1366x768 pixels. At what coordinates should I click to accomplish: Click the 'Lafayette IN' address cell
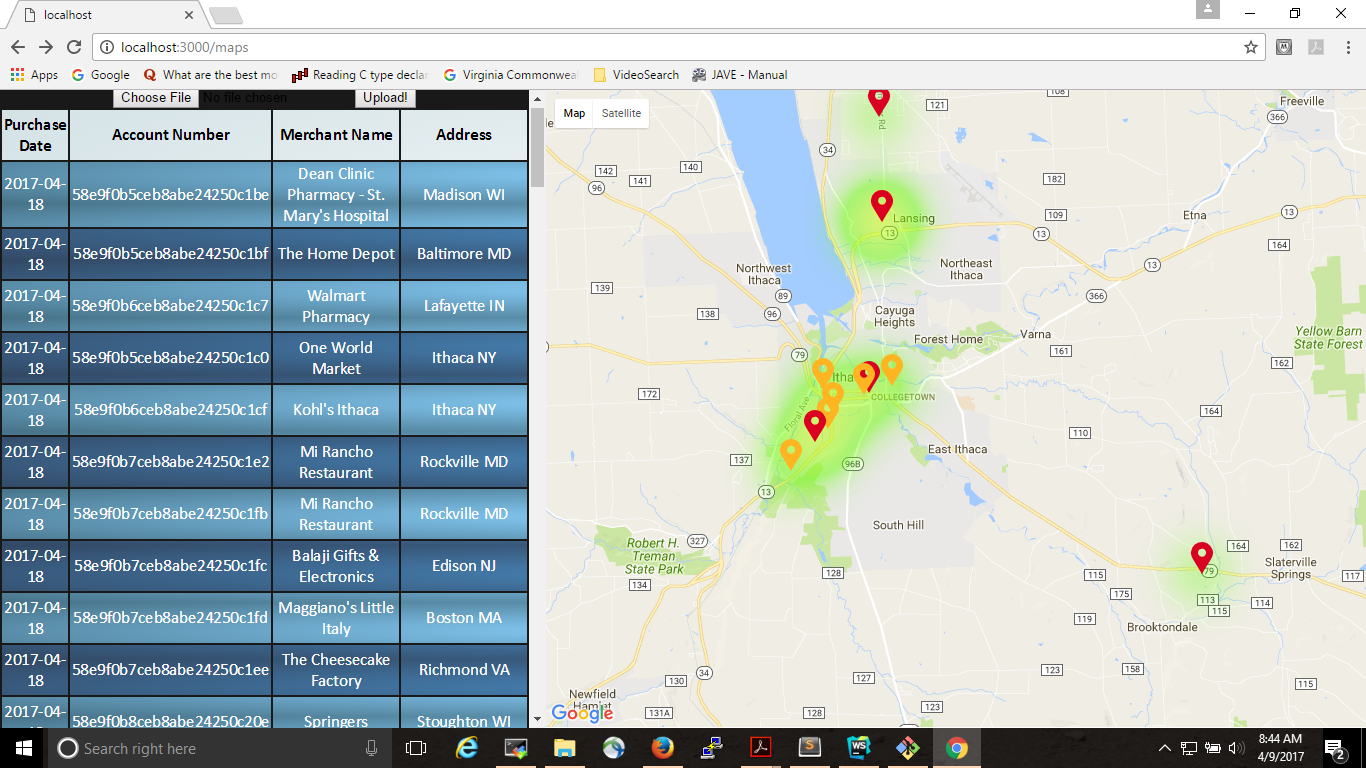click(464, 306)
